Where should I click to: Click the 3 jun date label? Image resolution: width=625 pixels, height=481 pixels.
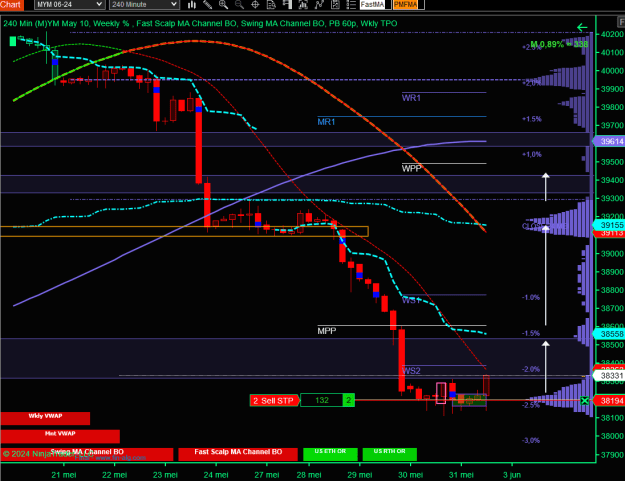tap(512, 475)
